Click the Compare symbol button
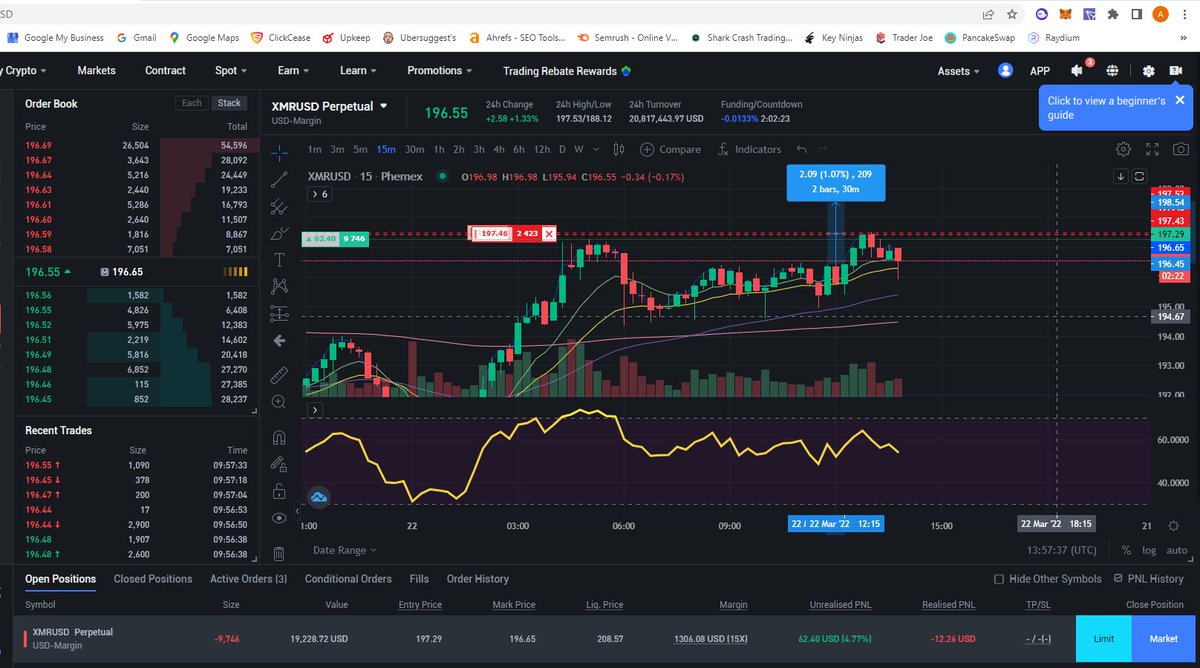This screenshot has width=1200, height=668. (x=671, y=149)
